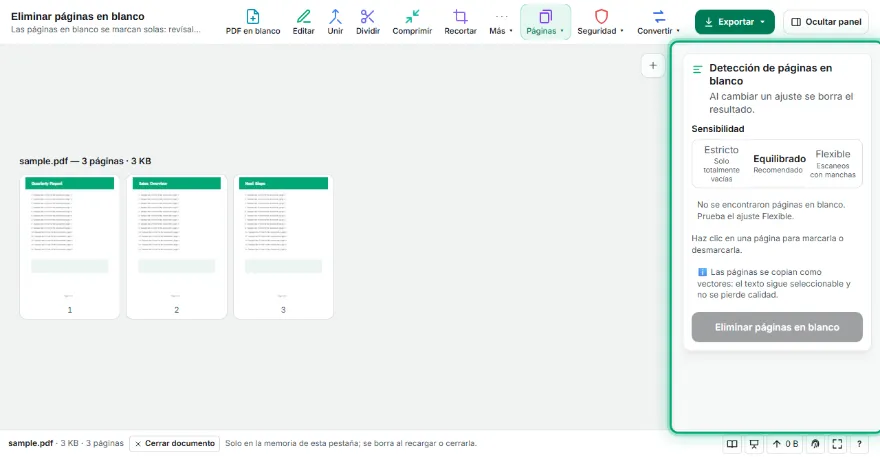Create a new blank PDF
This screenshot has height=457, width=880.
[253, 22]
